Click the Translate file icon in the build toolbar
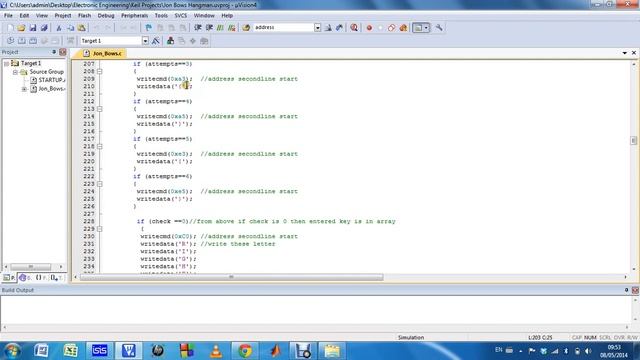Viewport: 640px width, 360px height. coord(10,41)
